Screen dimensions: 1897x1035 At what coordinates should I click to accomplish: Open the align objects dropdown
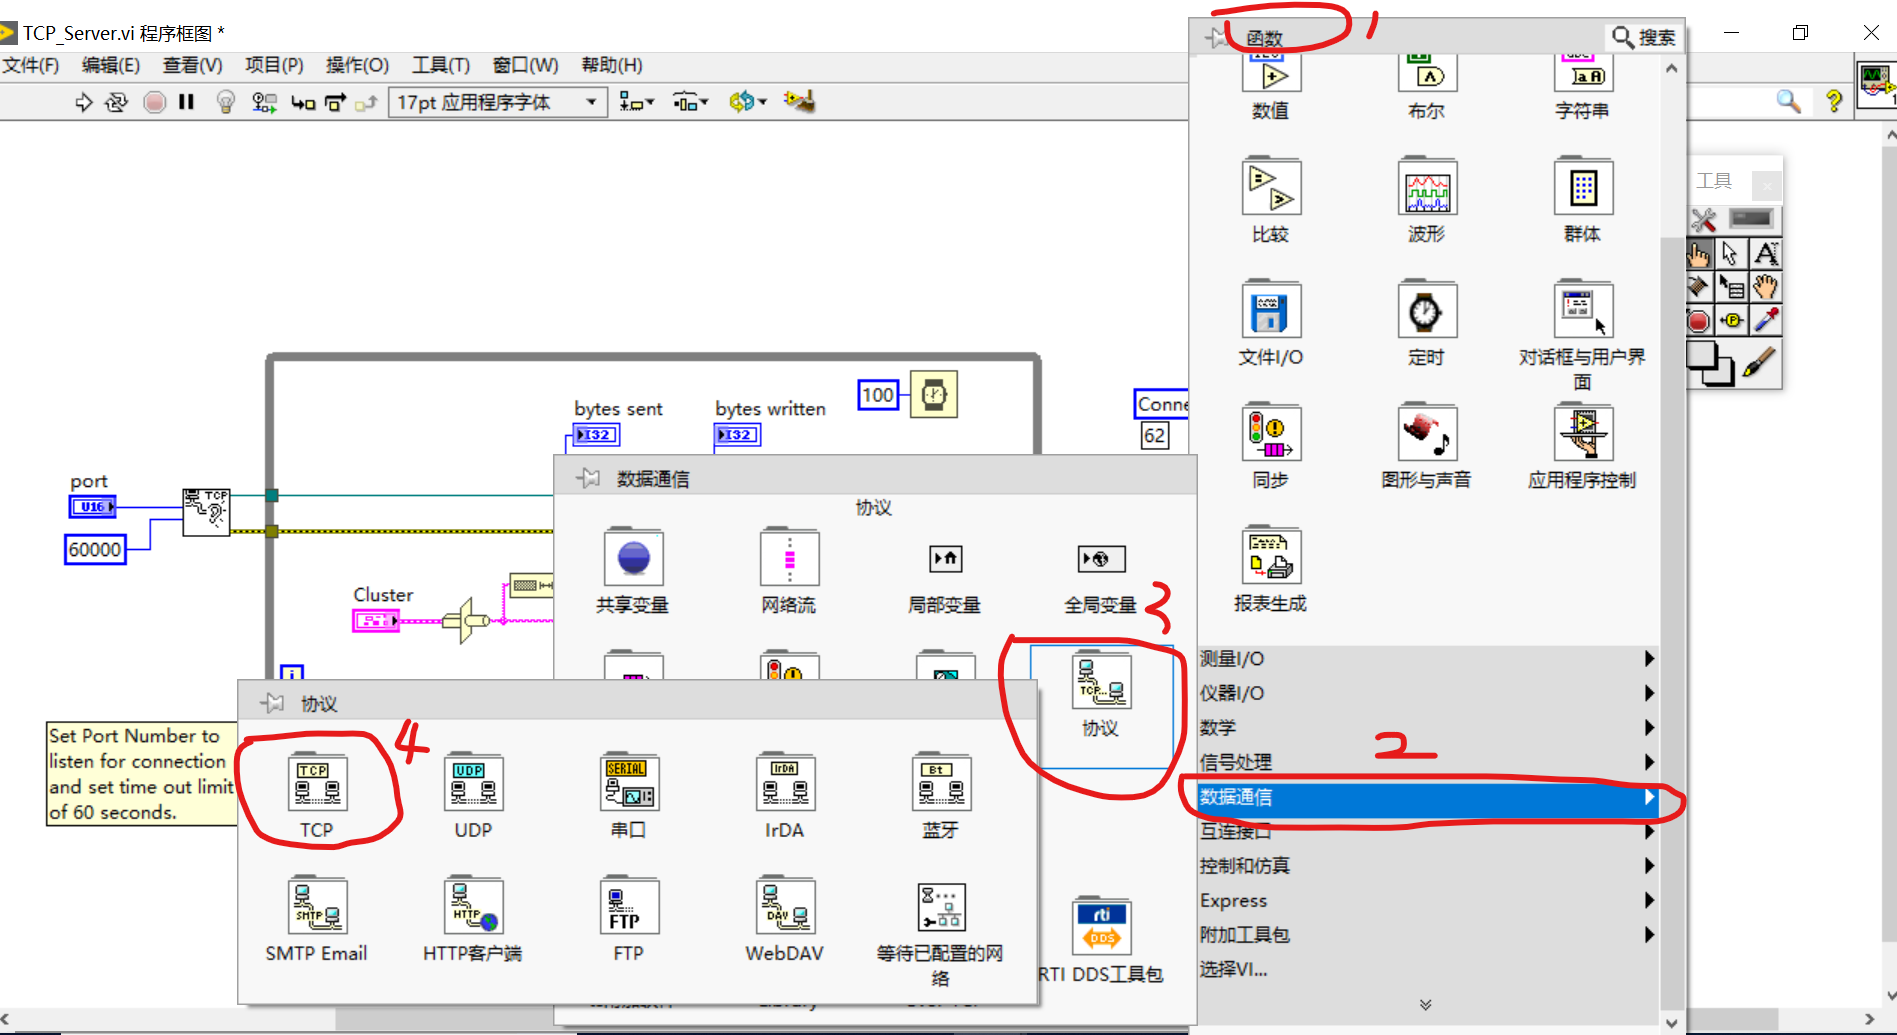pos(637,101)
